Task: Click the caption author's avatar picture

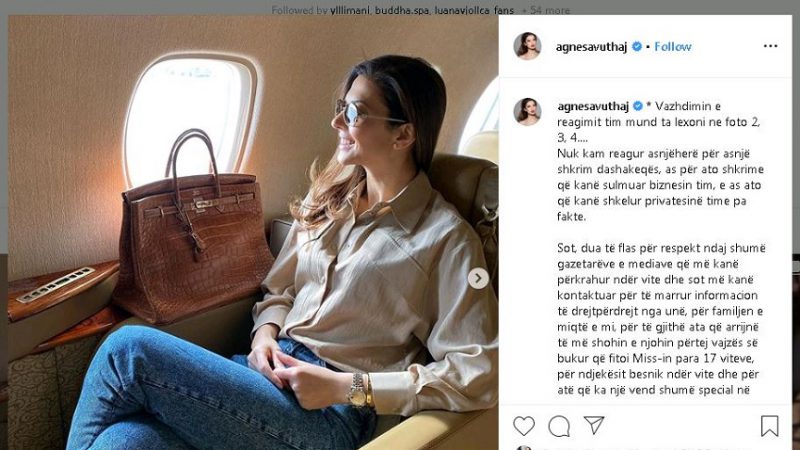Action: [527, 112]
